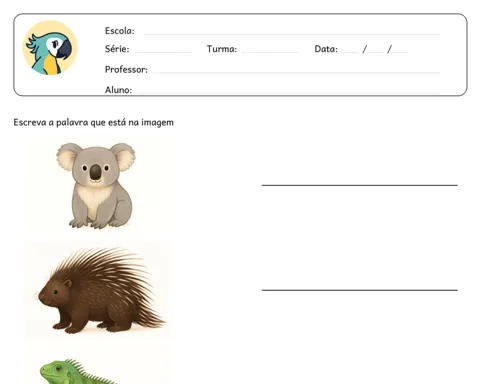Click the 'Data:' label

326,49
